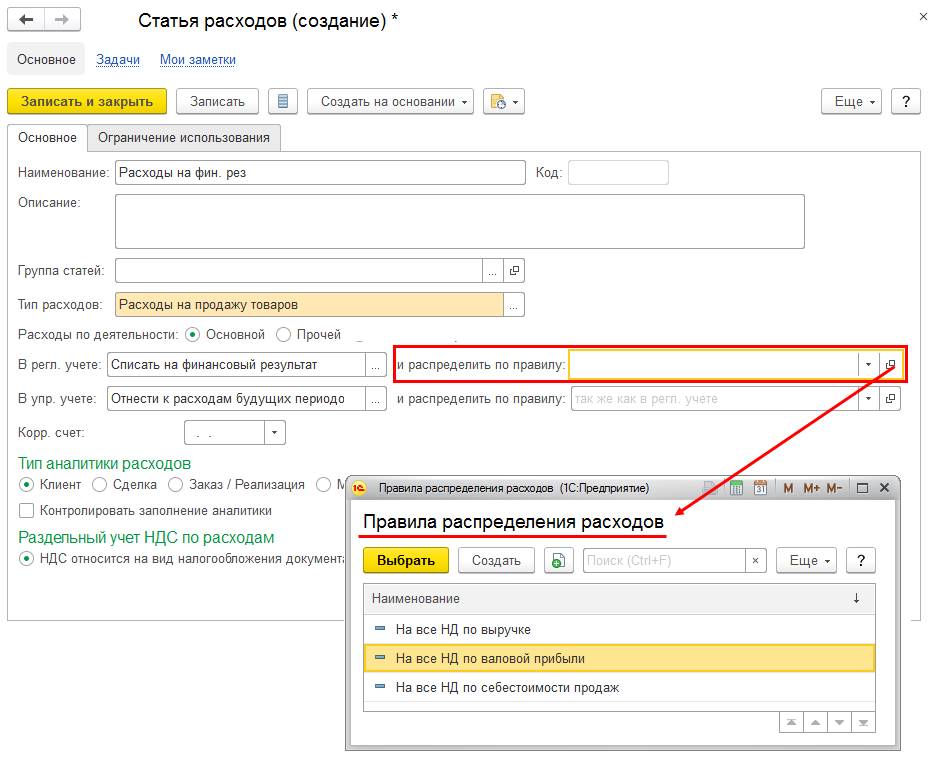
Task: Select row На все НД по валовой прибыли
Action: [619, 658]
